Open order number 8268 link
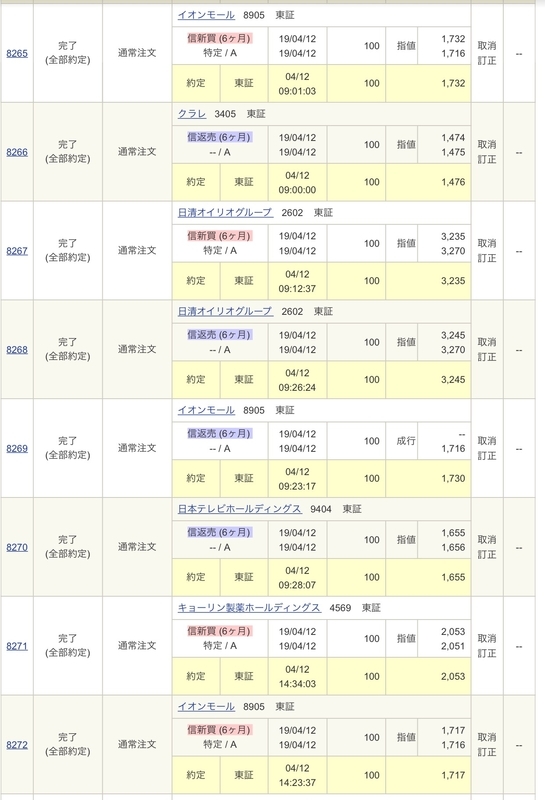This screenshot has width=545, height=800. pos(17,349)
